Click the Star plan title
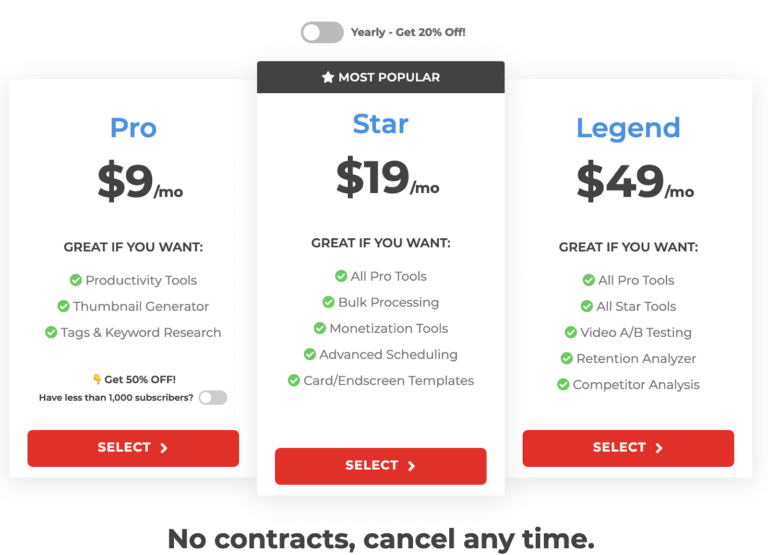 pos(381,124)
